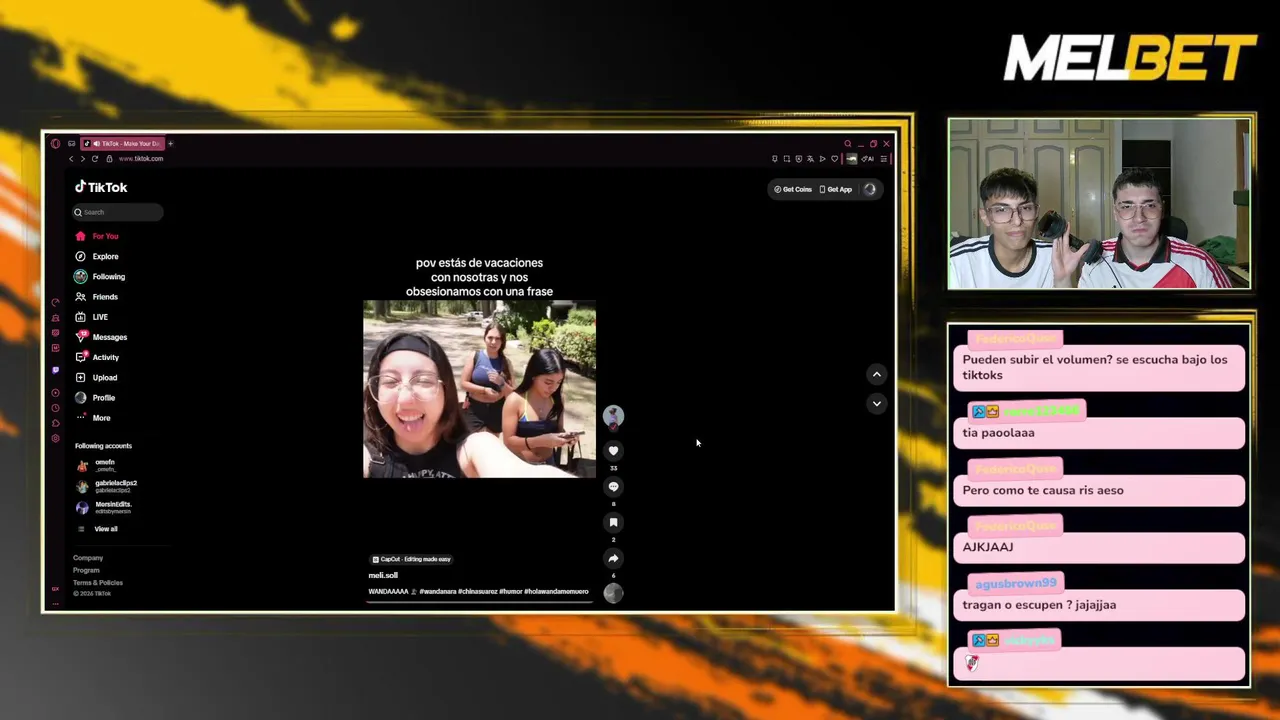Expand the Program footer section

(x=86, y=570)
